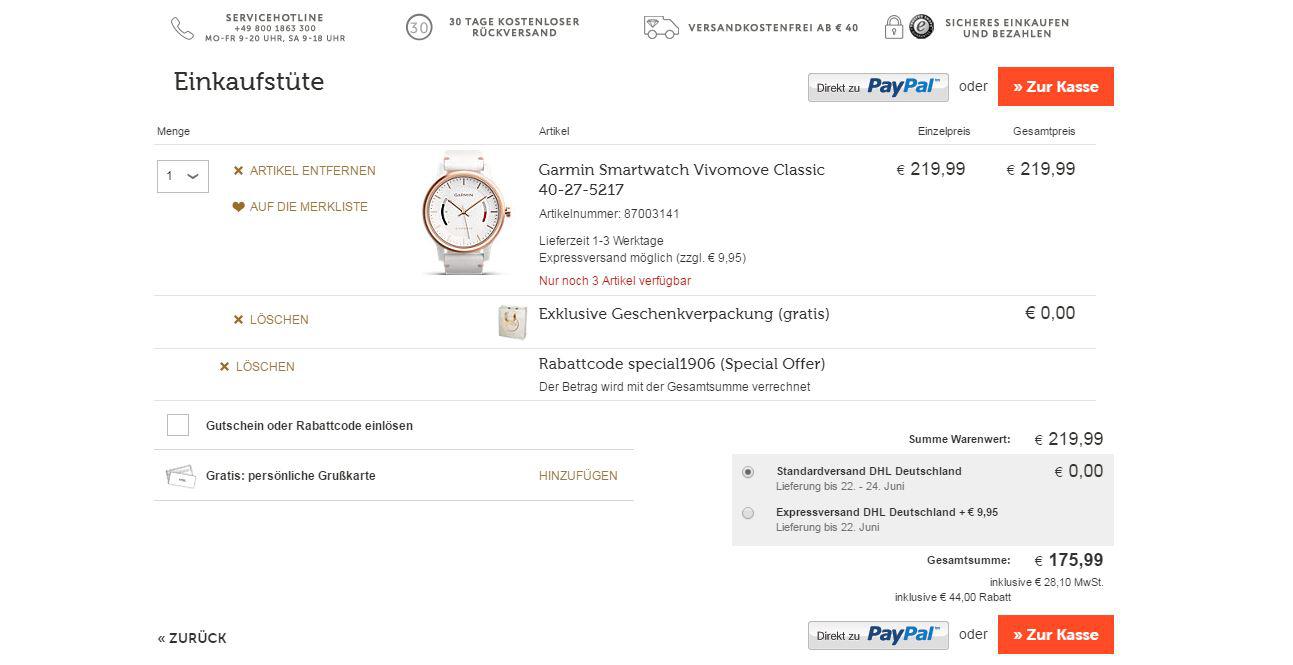The height and width of the screenshot is (665, 1293).
Task: Click the Artikelnummer: 87003141 text
Action: click(x=609, y=214)
